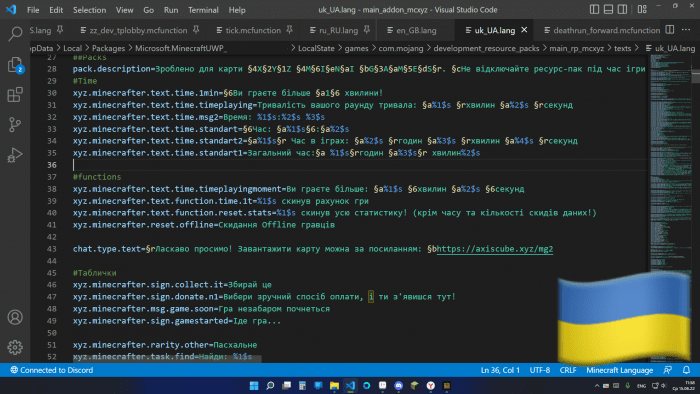This screenshot has width=700, height=394.
Task: Open the Explorer view with badge 2
Action: click(x=15, y=65)
